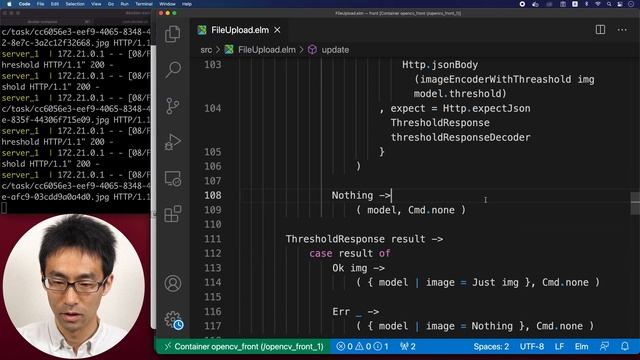The width and height of the screenshot is (640, 360).
Task: Show errors and warnings in status bar
Action: (x=362, y=347)
